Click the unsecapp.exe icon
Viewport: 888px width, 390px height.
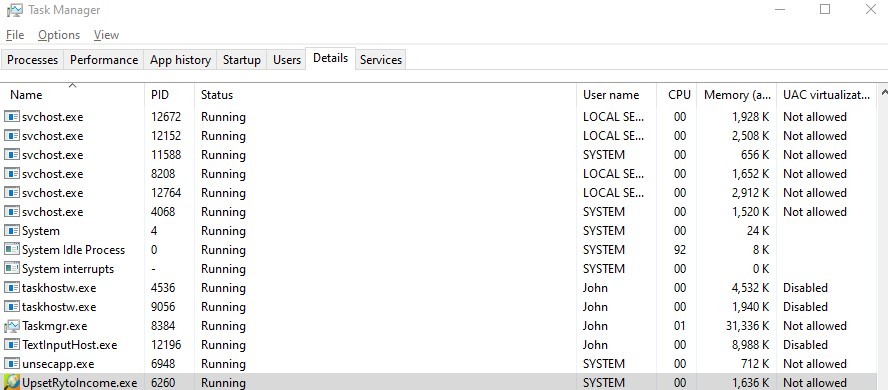[12, 363]
